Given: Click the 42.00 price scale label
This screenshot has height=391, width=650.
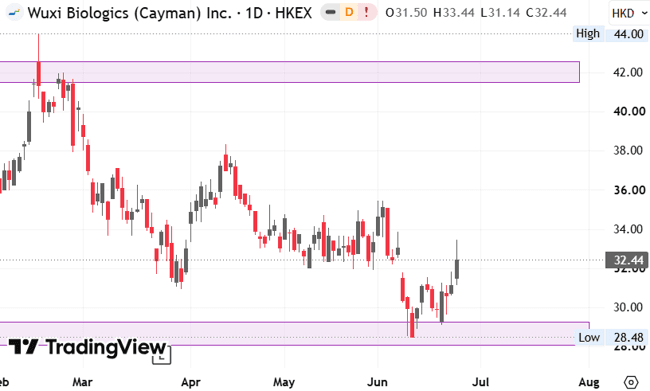Looking at the screenshot, I should 628,72.
